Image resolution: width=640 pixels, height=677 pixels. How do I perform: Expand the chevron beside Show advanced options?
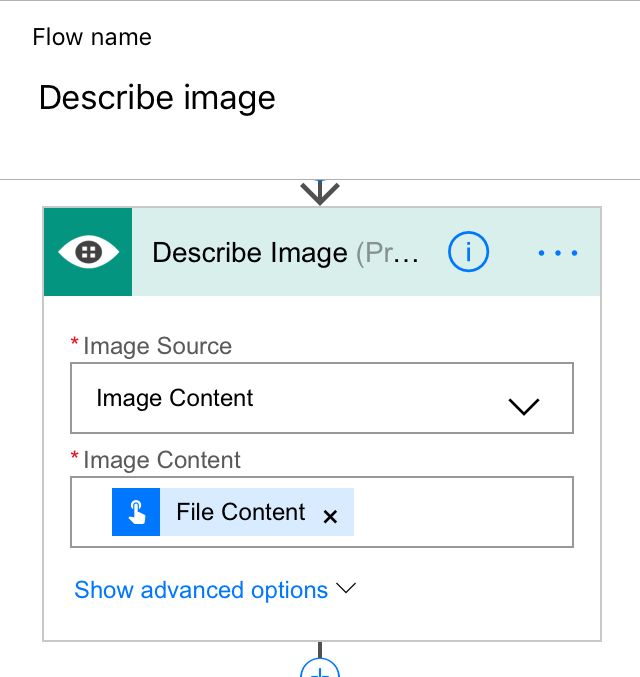click(346, 589)
